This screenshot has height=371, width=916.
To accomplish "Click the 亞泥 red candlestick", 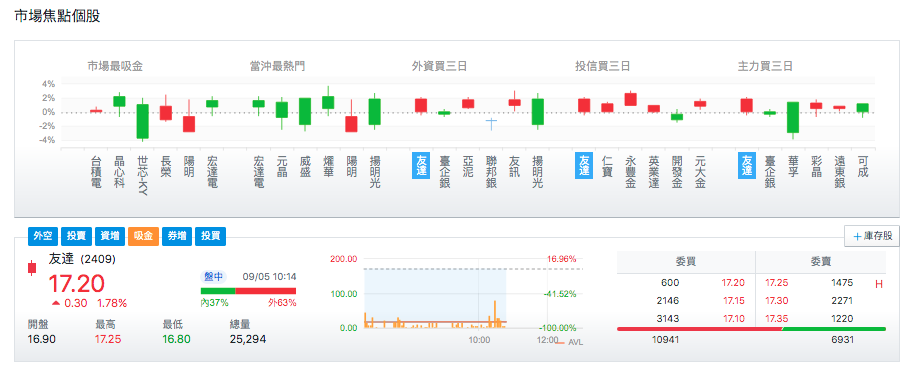I will tap(468, 103).
